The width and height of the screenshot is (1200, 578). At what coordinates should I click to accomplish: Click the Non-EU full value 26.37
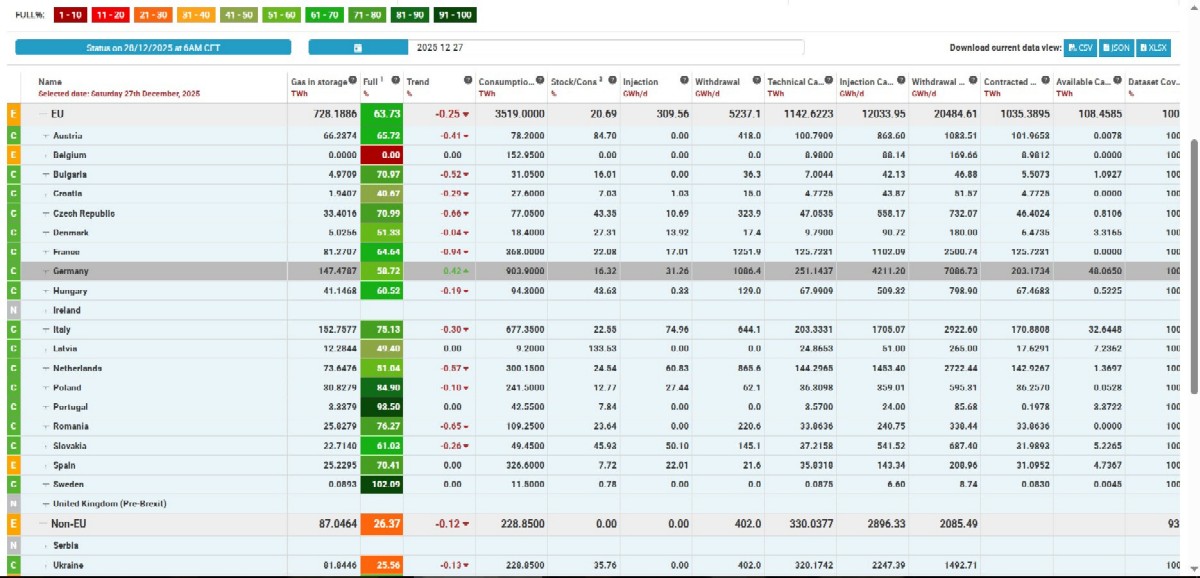[383, 524]
